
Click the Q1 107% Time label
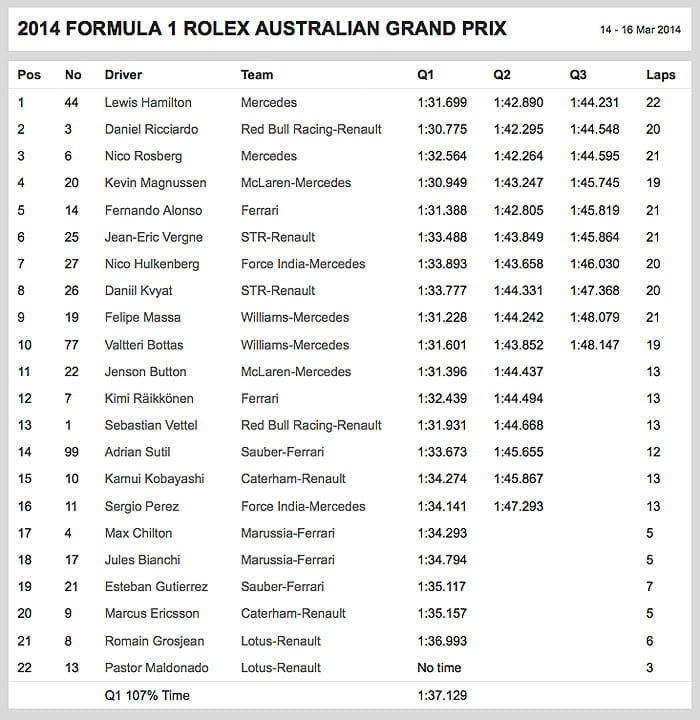tap(147, 695)
